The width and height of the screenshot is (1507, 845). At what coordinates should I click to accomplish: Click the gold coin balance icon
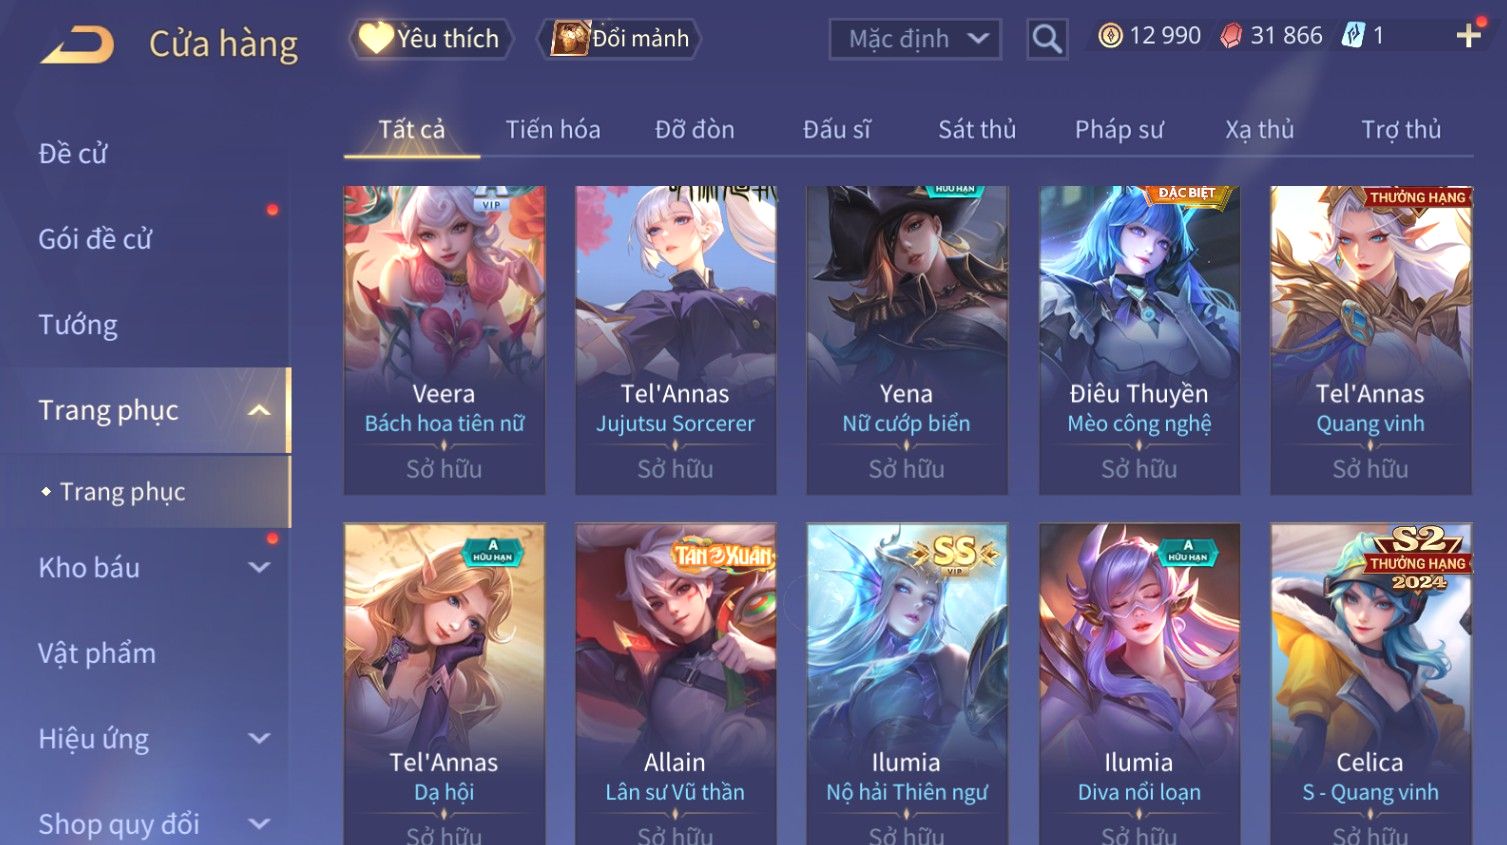1110,36
